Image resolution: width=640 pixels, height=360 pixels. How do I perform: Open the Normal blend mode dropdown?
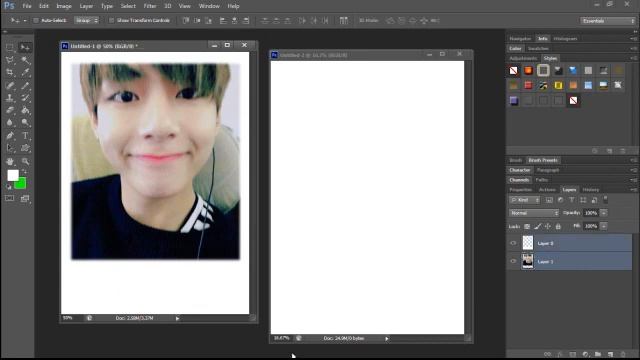[x=534, y=213]
